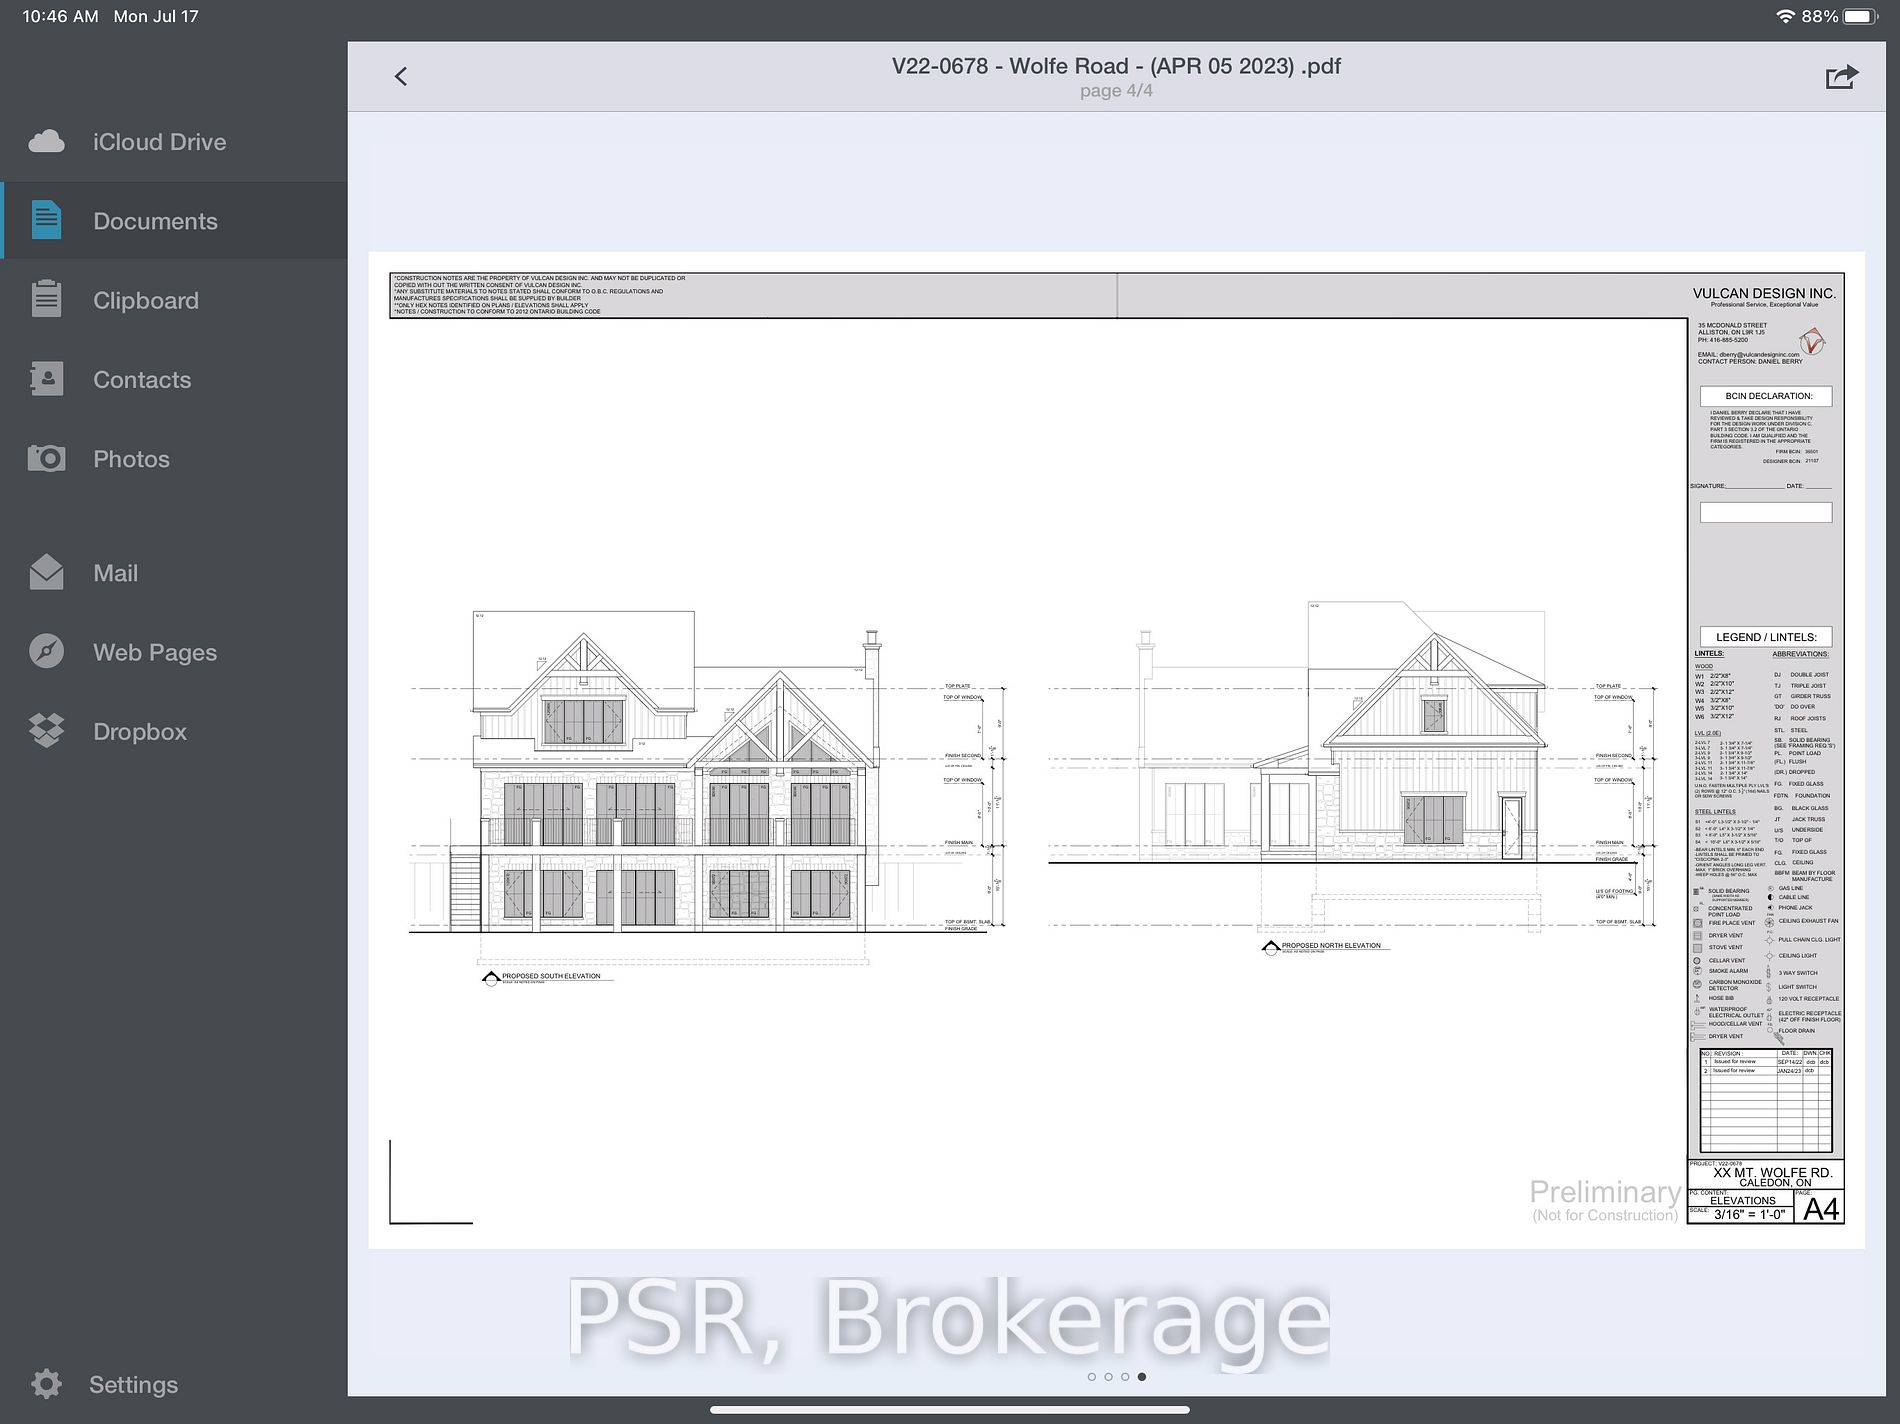Click the Mail envelope icon

tap(47, 573)
